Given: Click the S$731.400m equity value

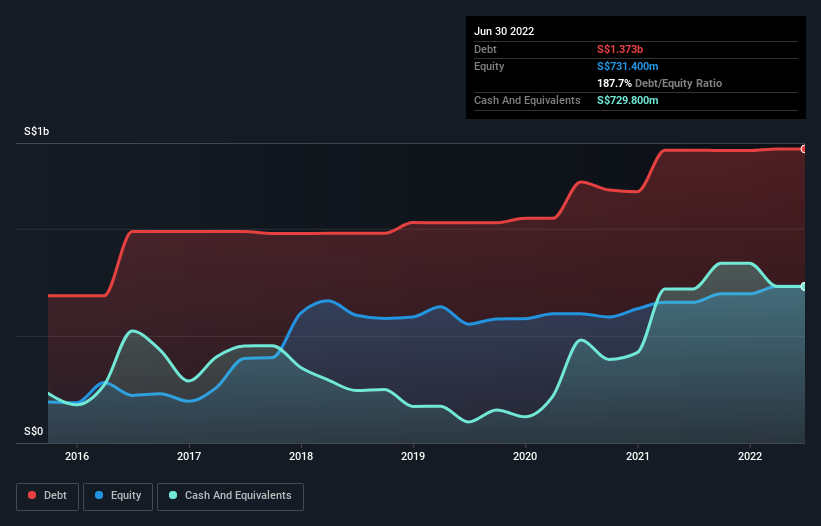Looking at the screenshot, I should pyautogui.click(x=627, y=66).
